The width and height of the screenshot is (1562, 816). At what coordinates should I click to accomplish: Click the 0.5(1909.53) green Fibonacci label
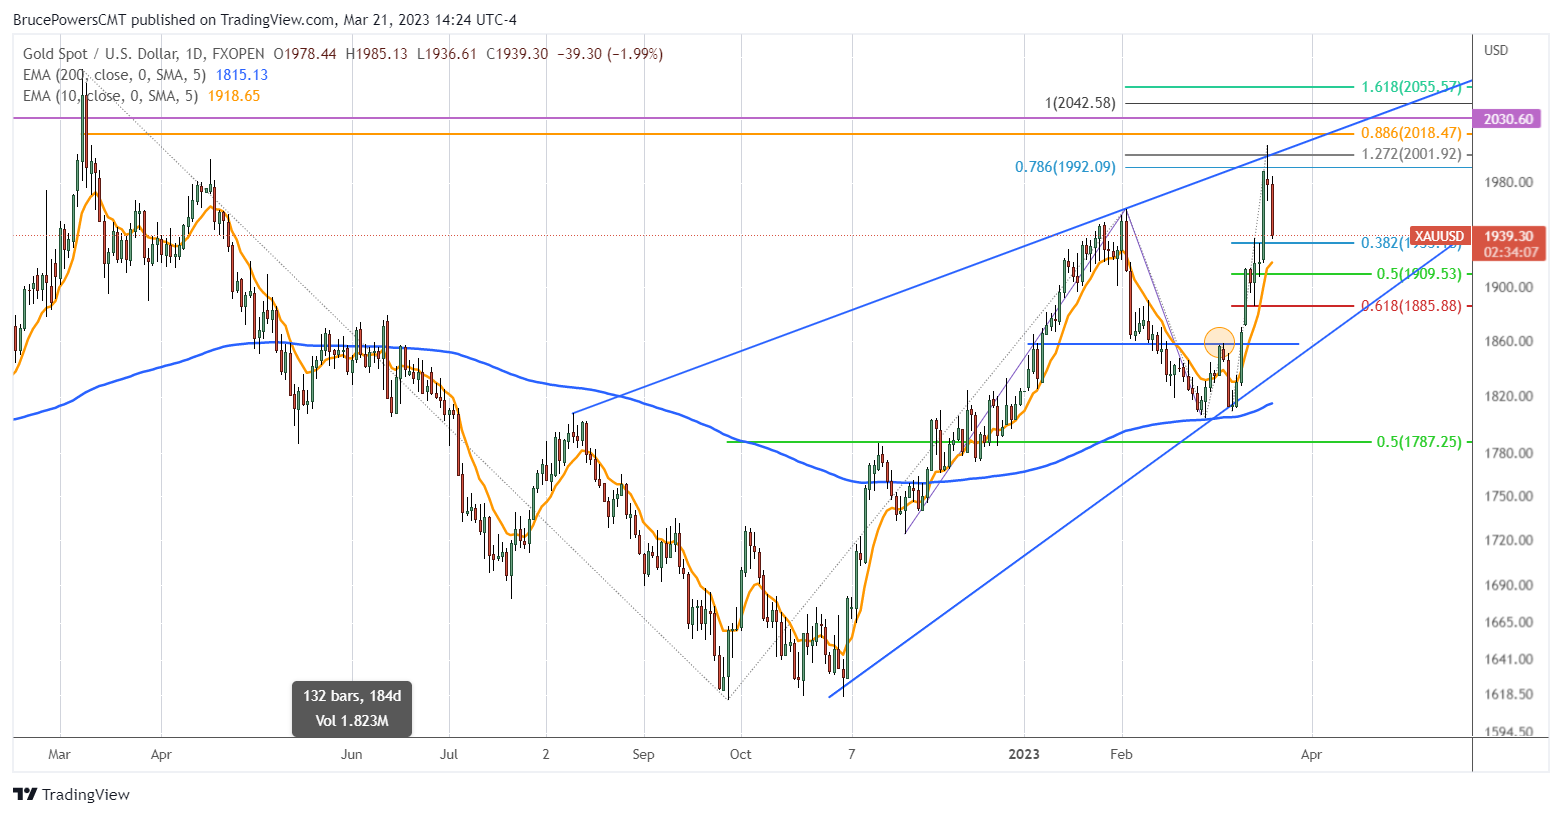[x=1419, y=274]
